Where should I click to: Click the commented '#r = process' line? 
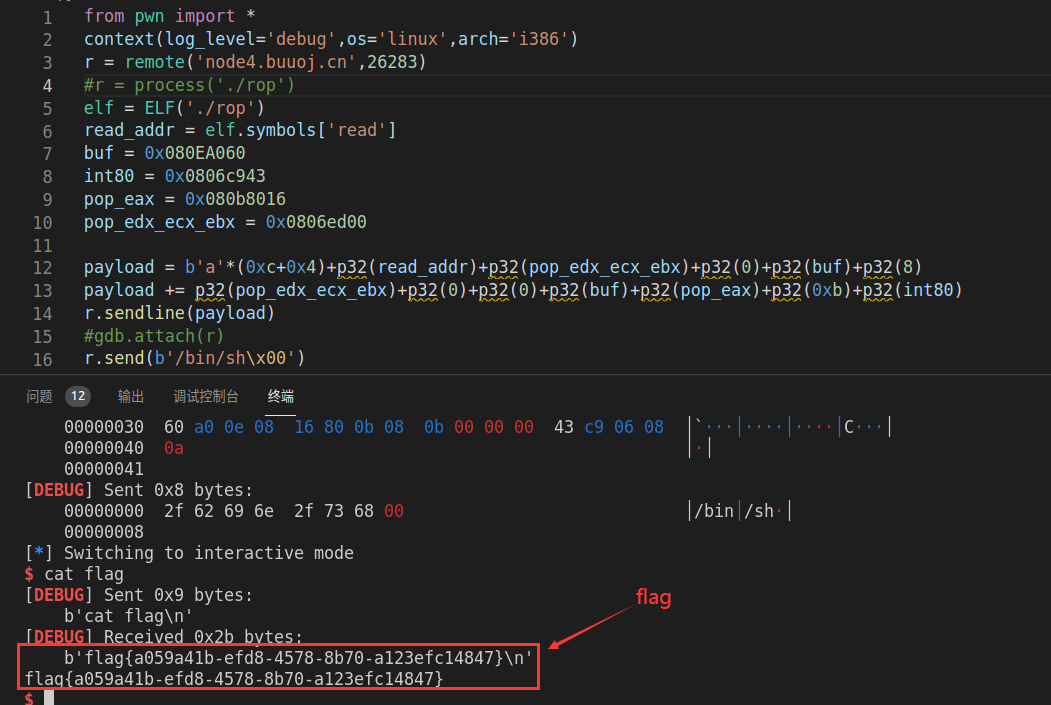[189, 85]
